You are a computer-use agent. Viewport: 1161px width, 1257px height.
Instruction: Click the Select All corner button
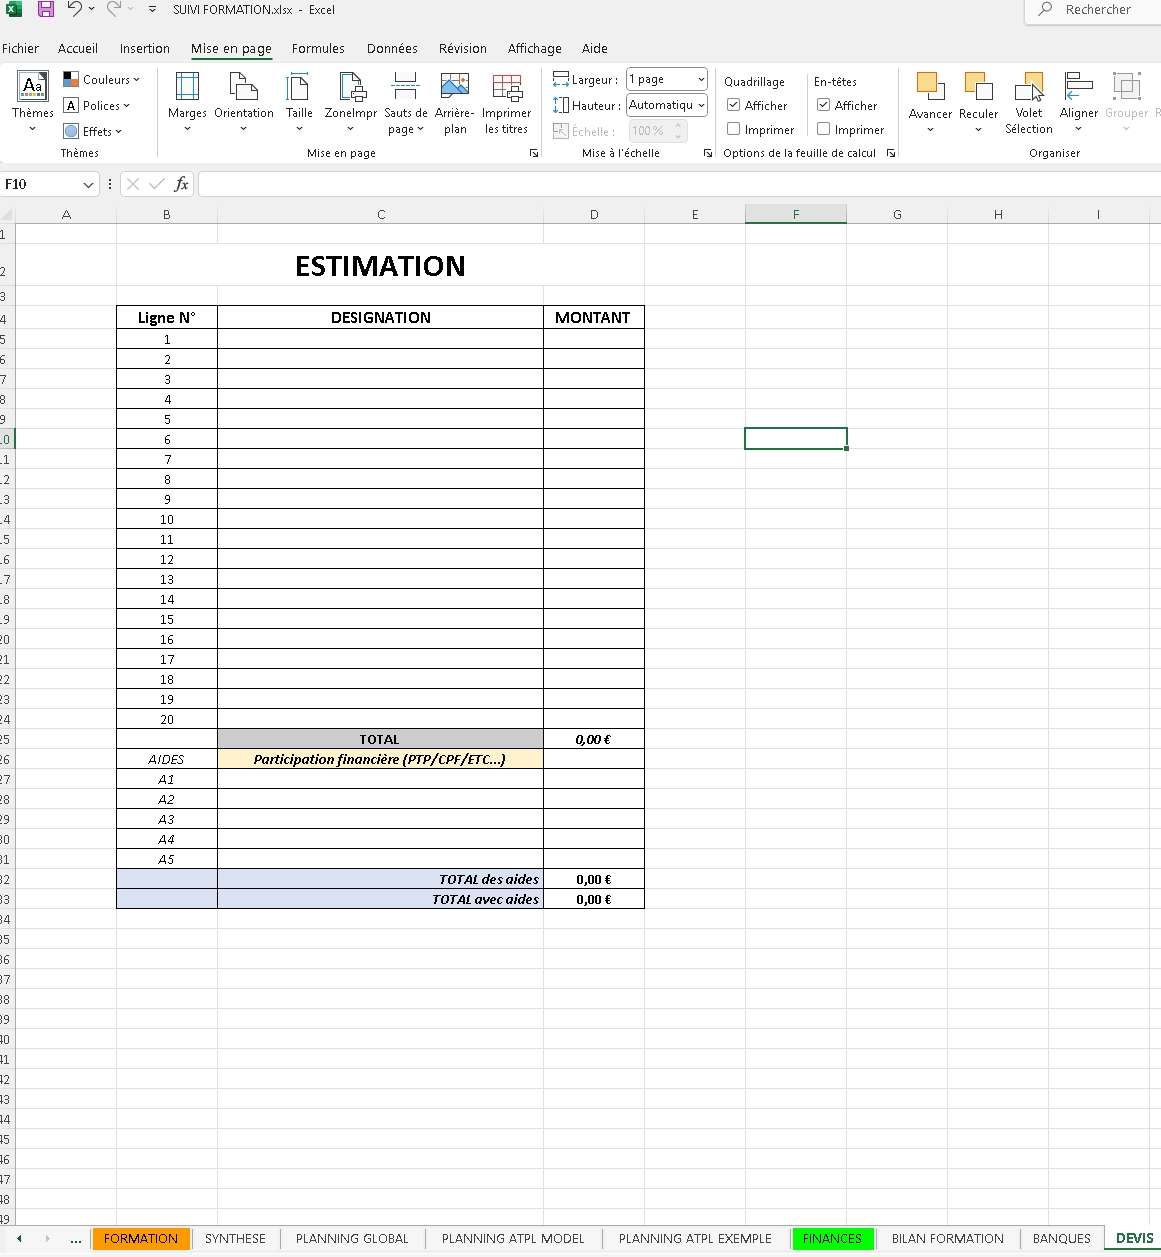pyautogui.click(x=7, y=214)
